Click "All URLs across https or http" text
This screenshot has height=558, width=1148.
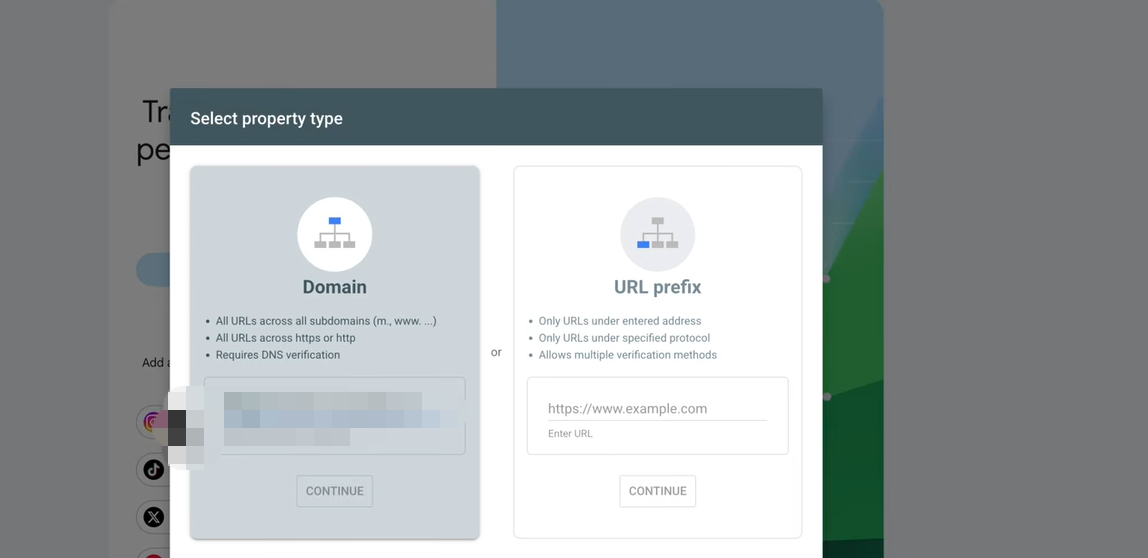286,338
